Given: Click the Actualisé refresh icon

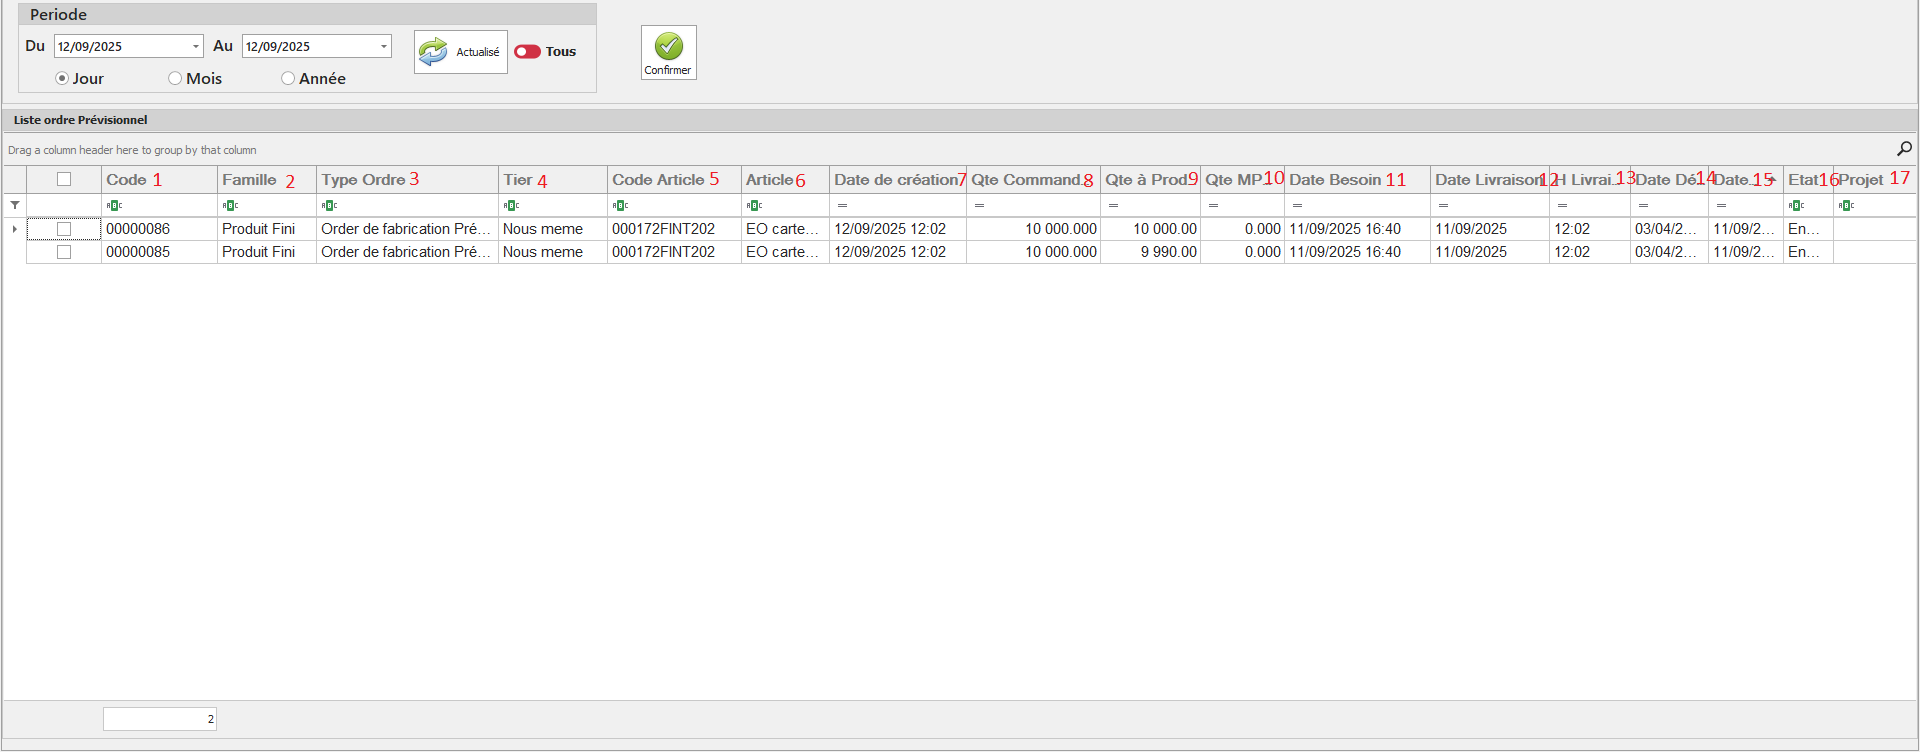Looking at the screenshot, I should (433, 52).
